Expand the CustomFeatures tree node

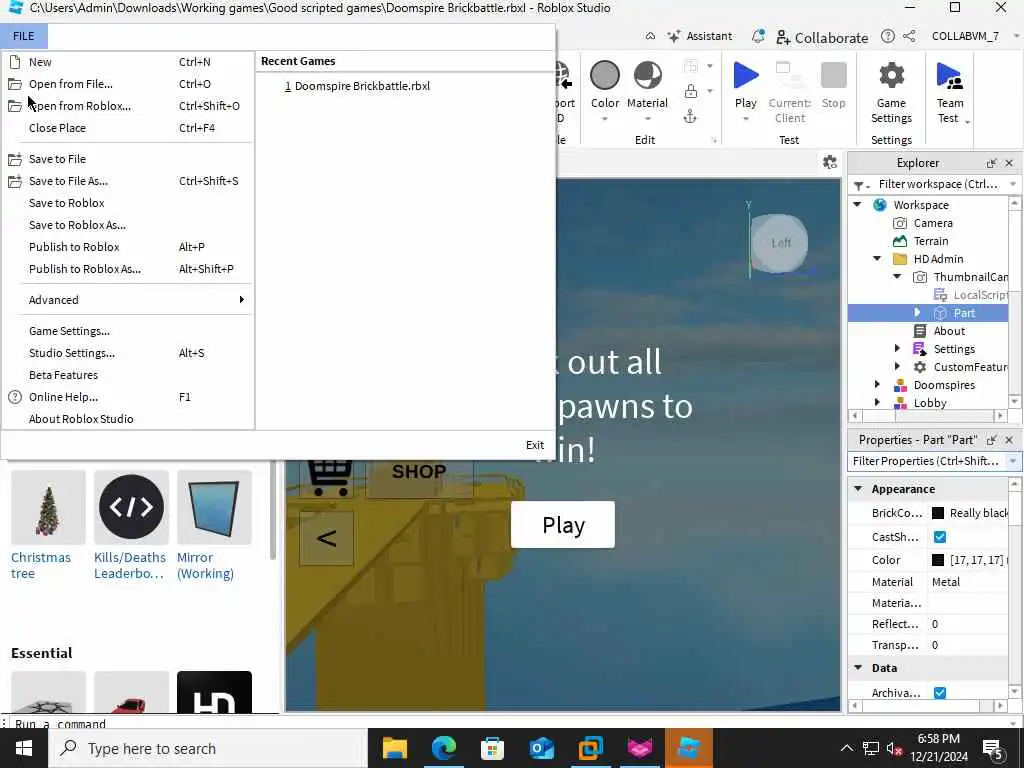tap(897, 366)
